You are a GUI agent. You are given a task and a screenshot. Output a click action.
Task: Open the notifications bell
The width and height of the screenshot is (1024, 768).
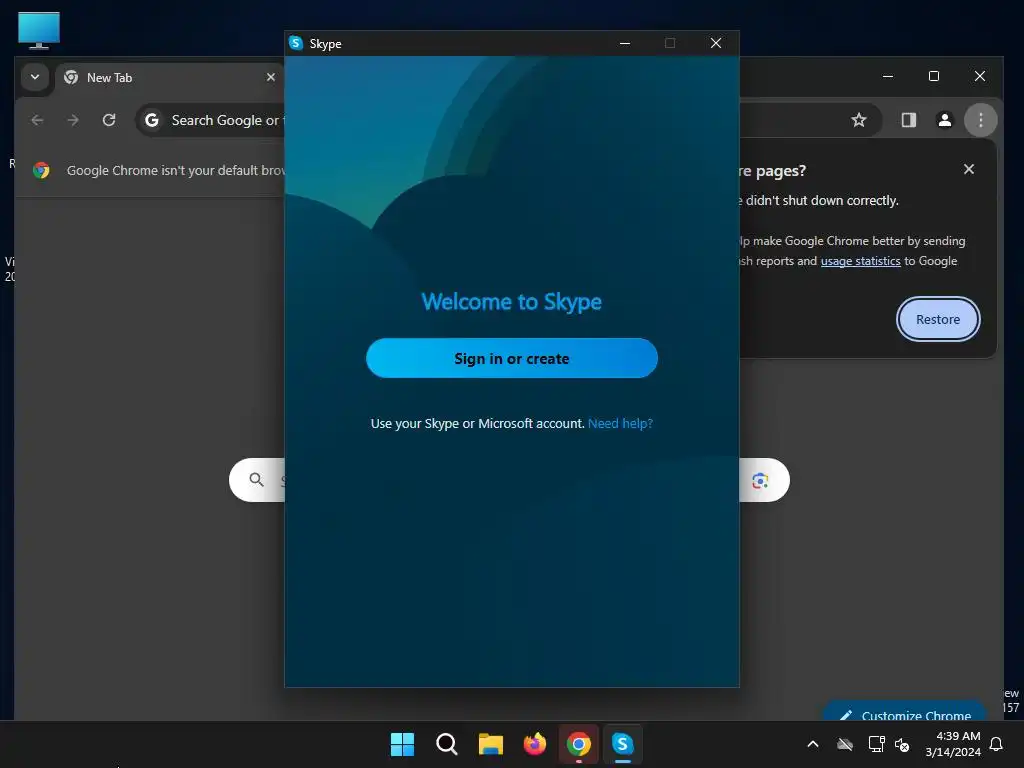pos(997,744)
